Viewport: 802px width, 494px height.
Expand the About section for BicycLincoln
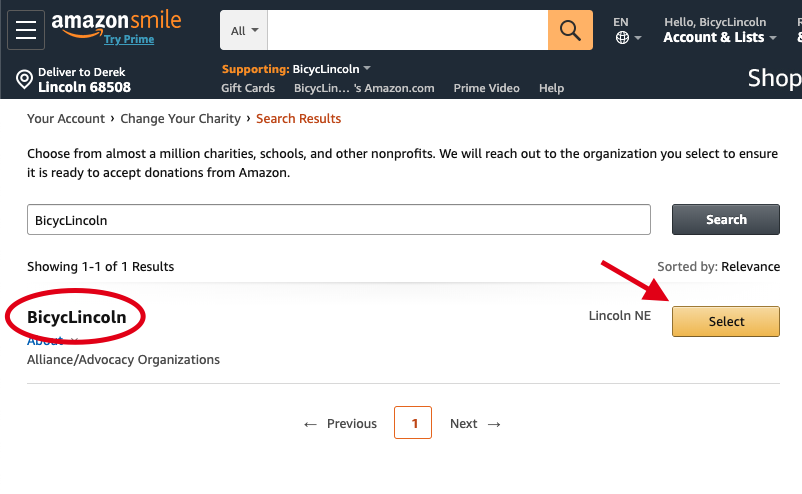[52, 341]
